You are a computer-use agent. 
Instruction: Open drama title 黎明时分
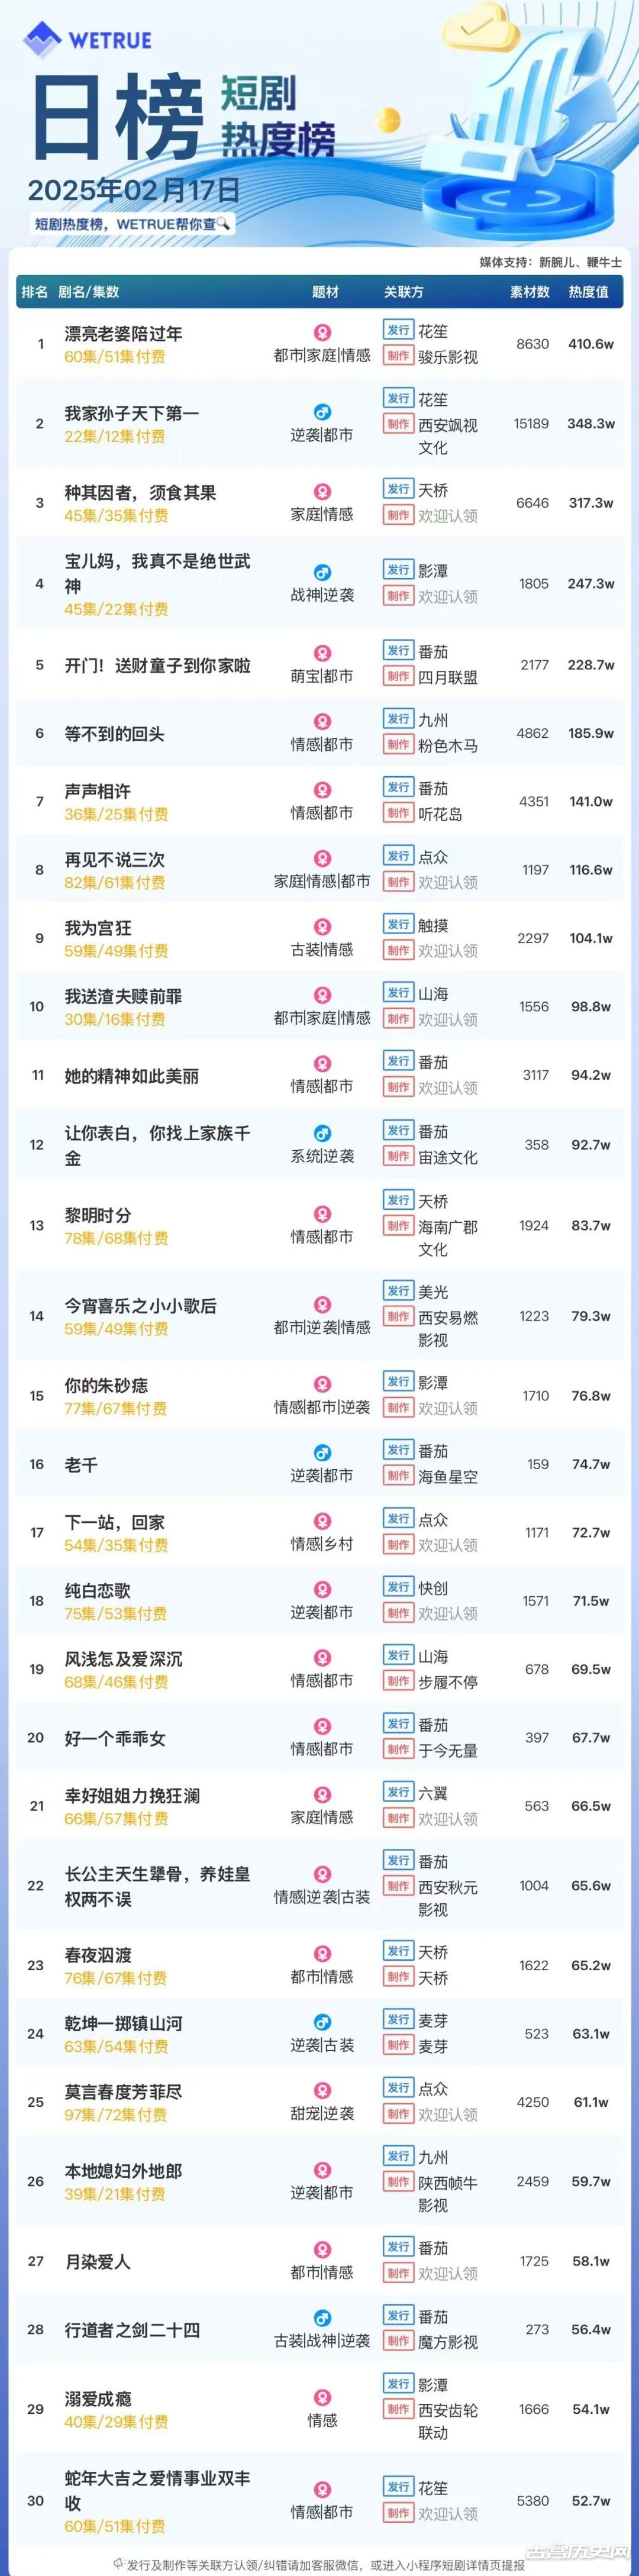point(98,1215)
